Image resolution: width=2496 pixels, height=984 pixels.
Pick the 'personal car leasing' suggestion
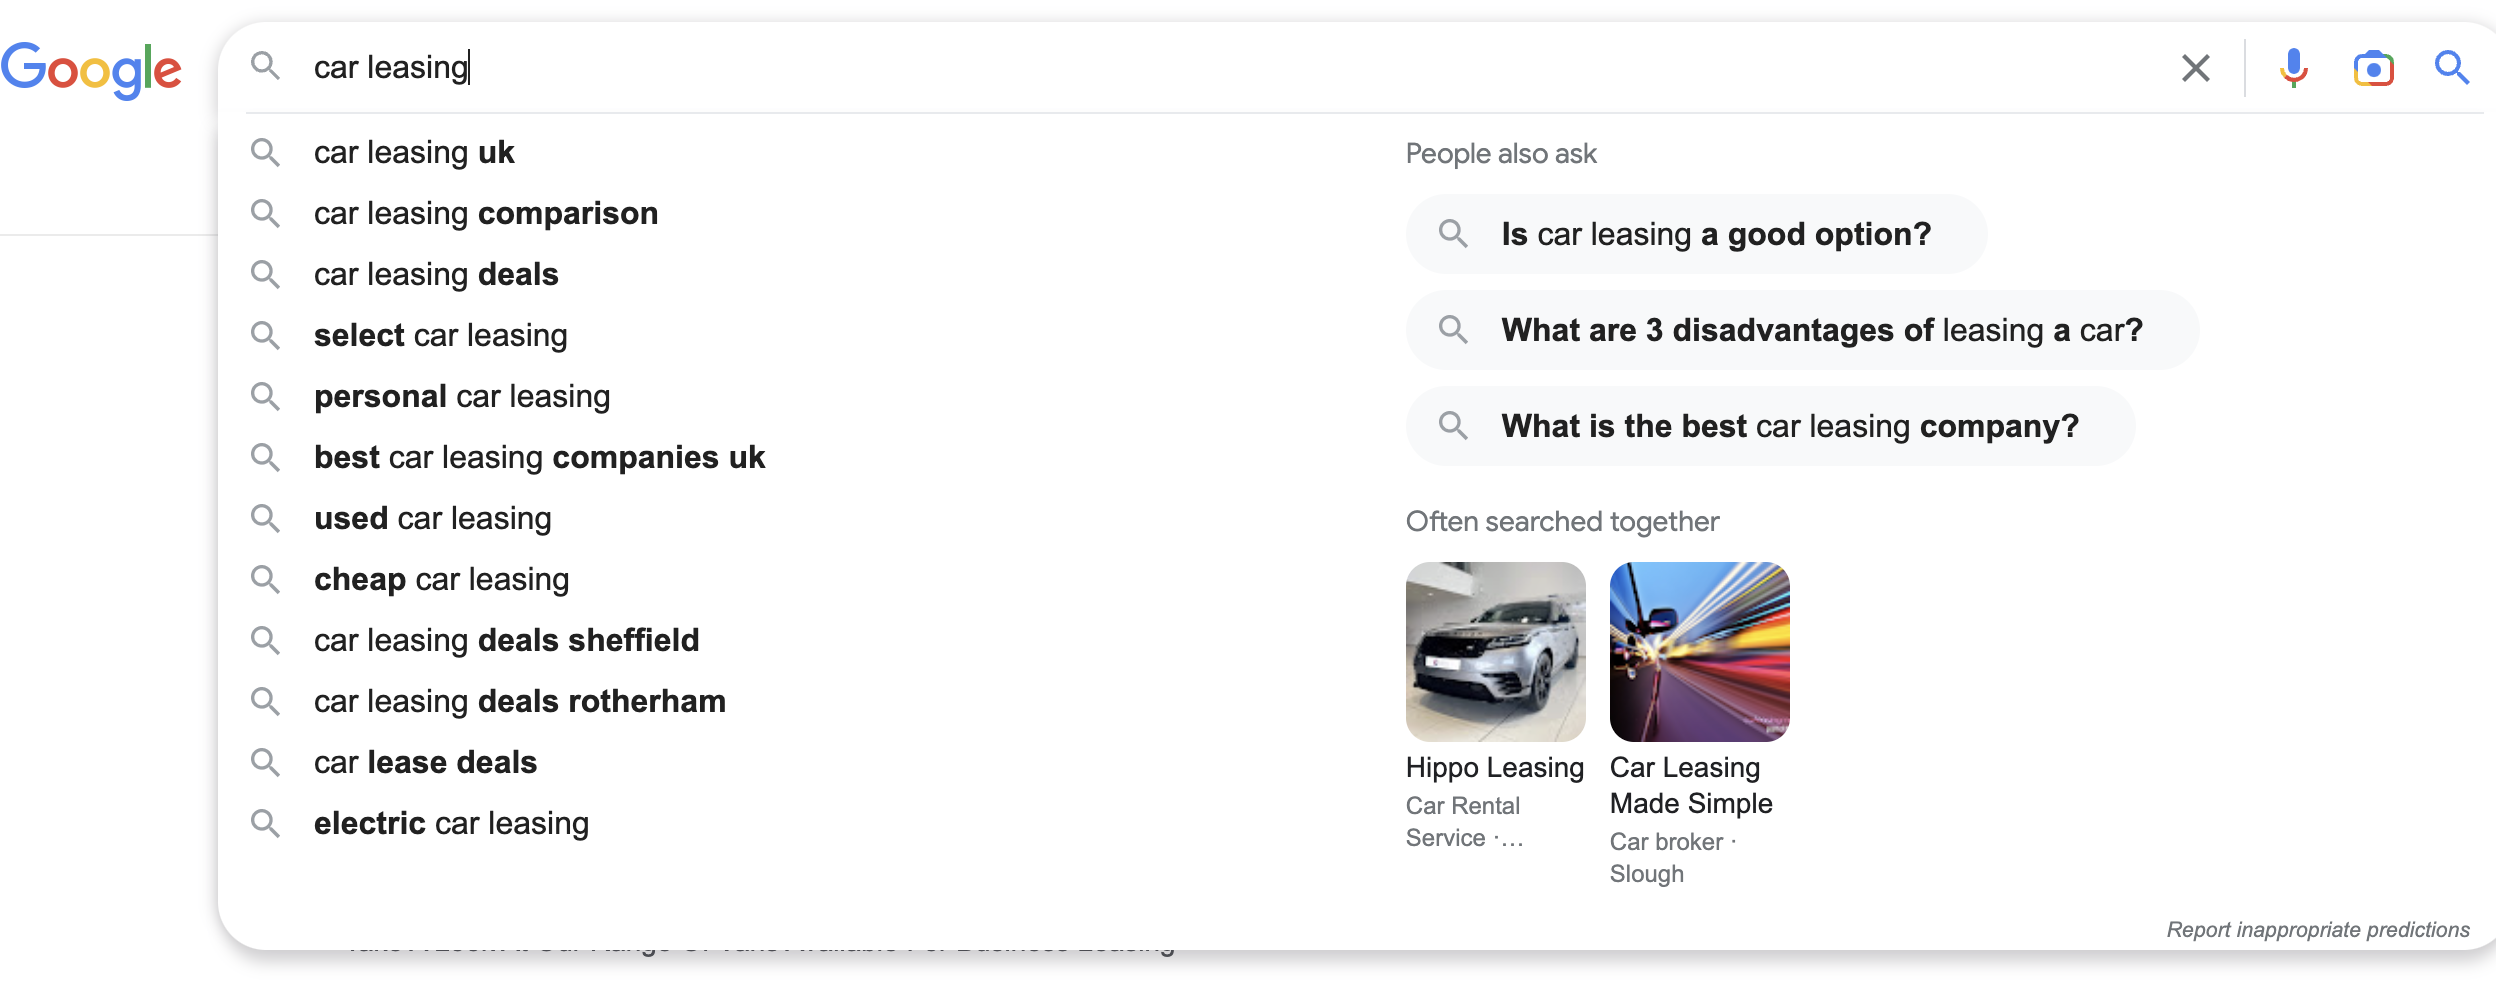(462, 396)
